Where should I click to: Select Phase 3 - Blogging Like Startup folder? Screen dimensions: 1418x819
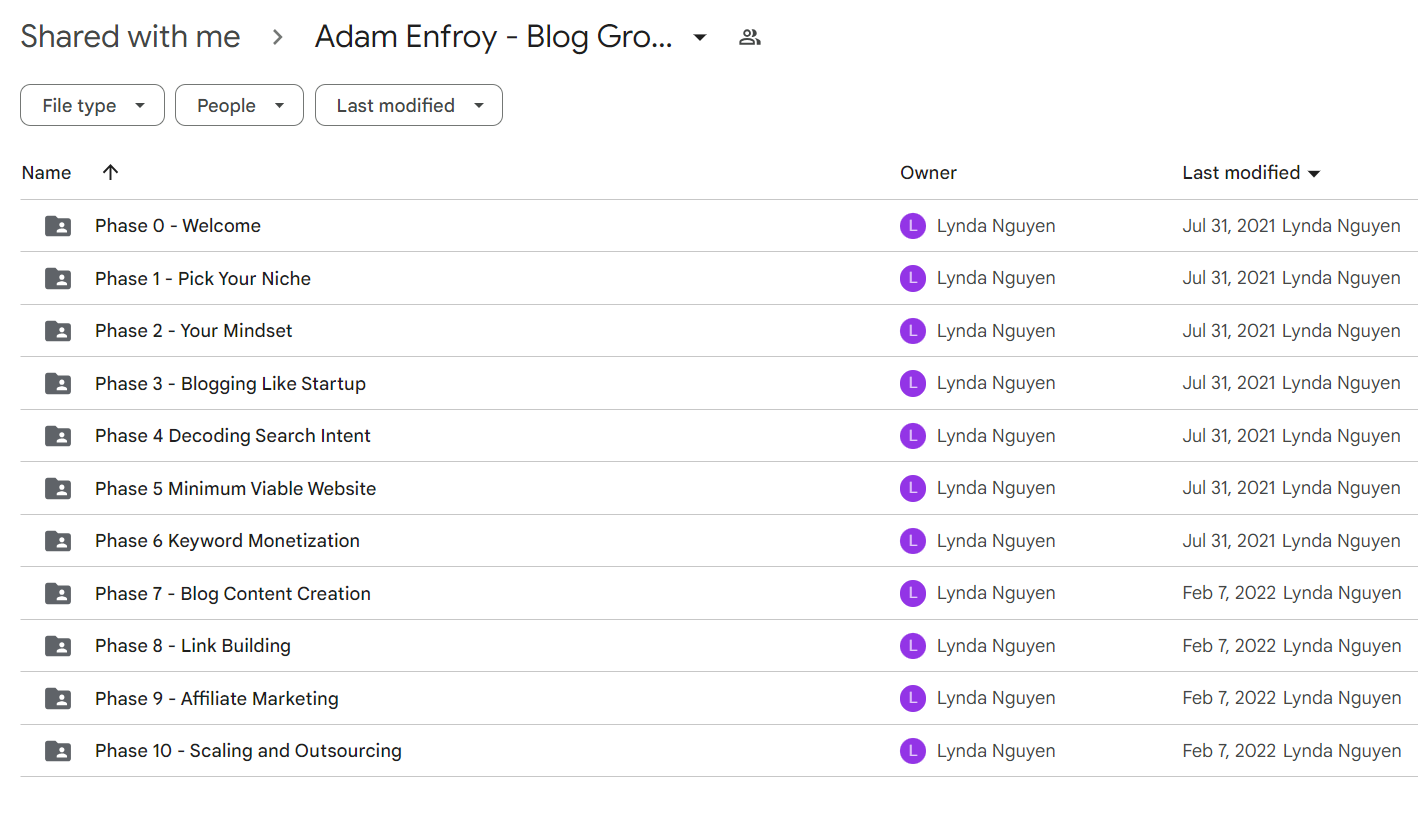point(719,383)
